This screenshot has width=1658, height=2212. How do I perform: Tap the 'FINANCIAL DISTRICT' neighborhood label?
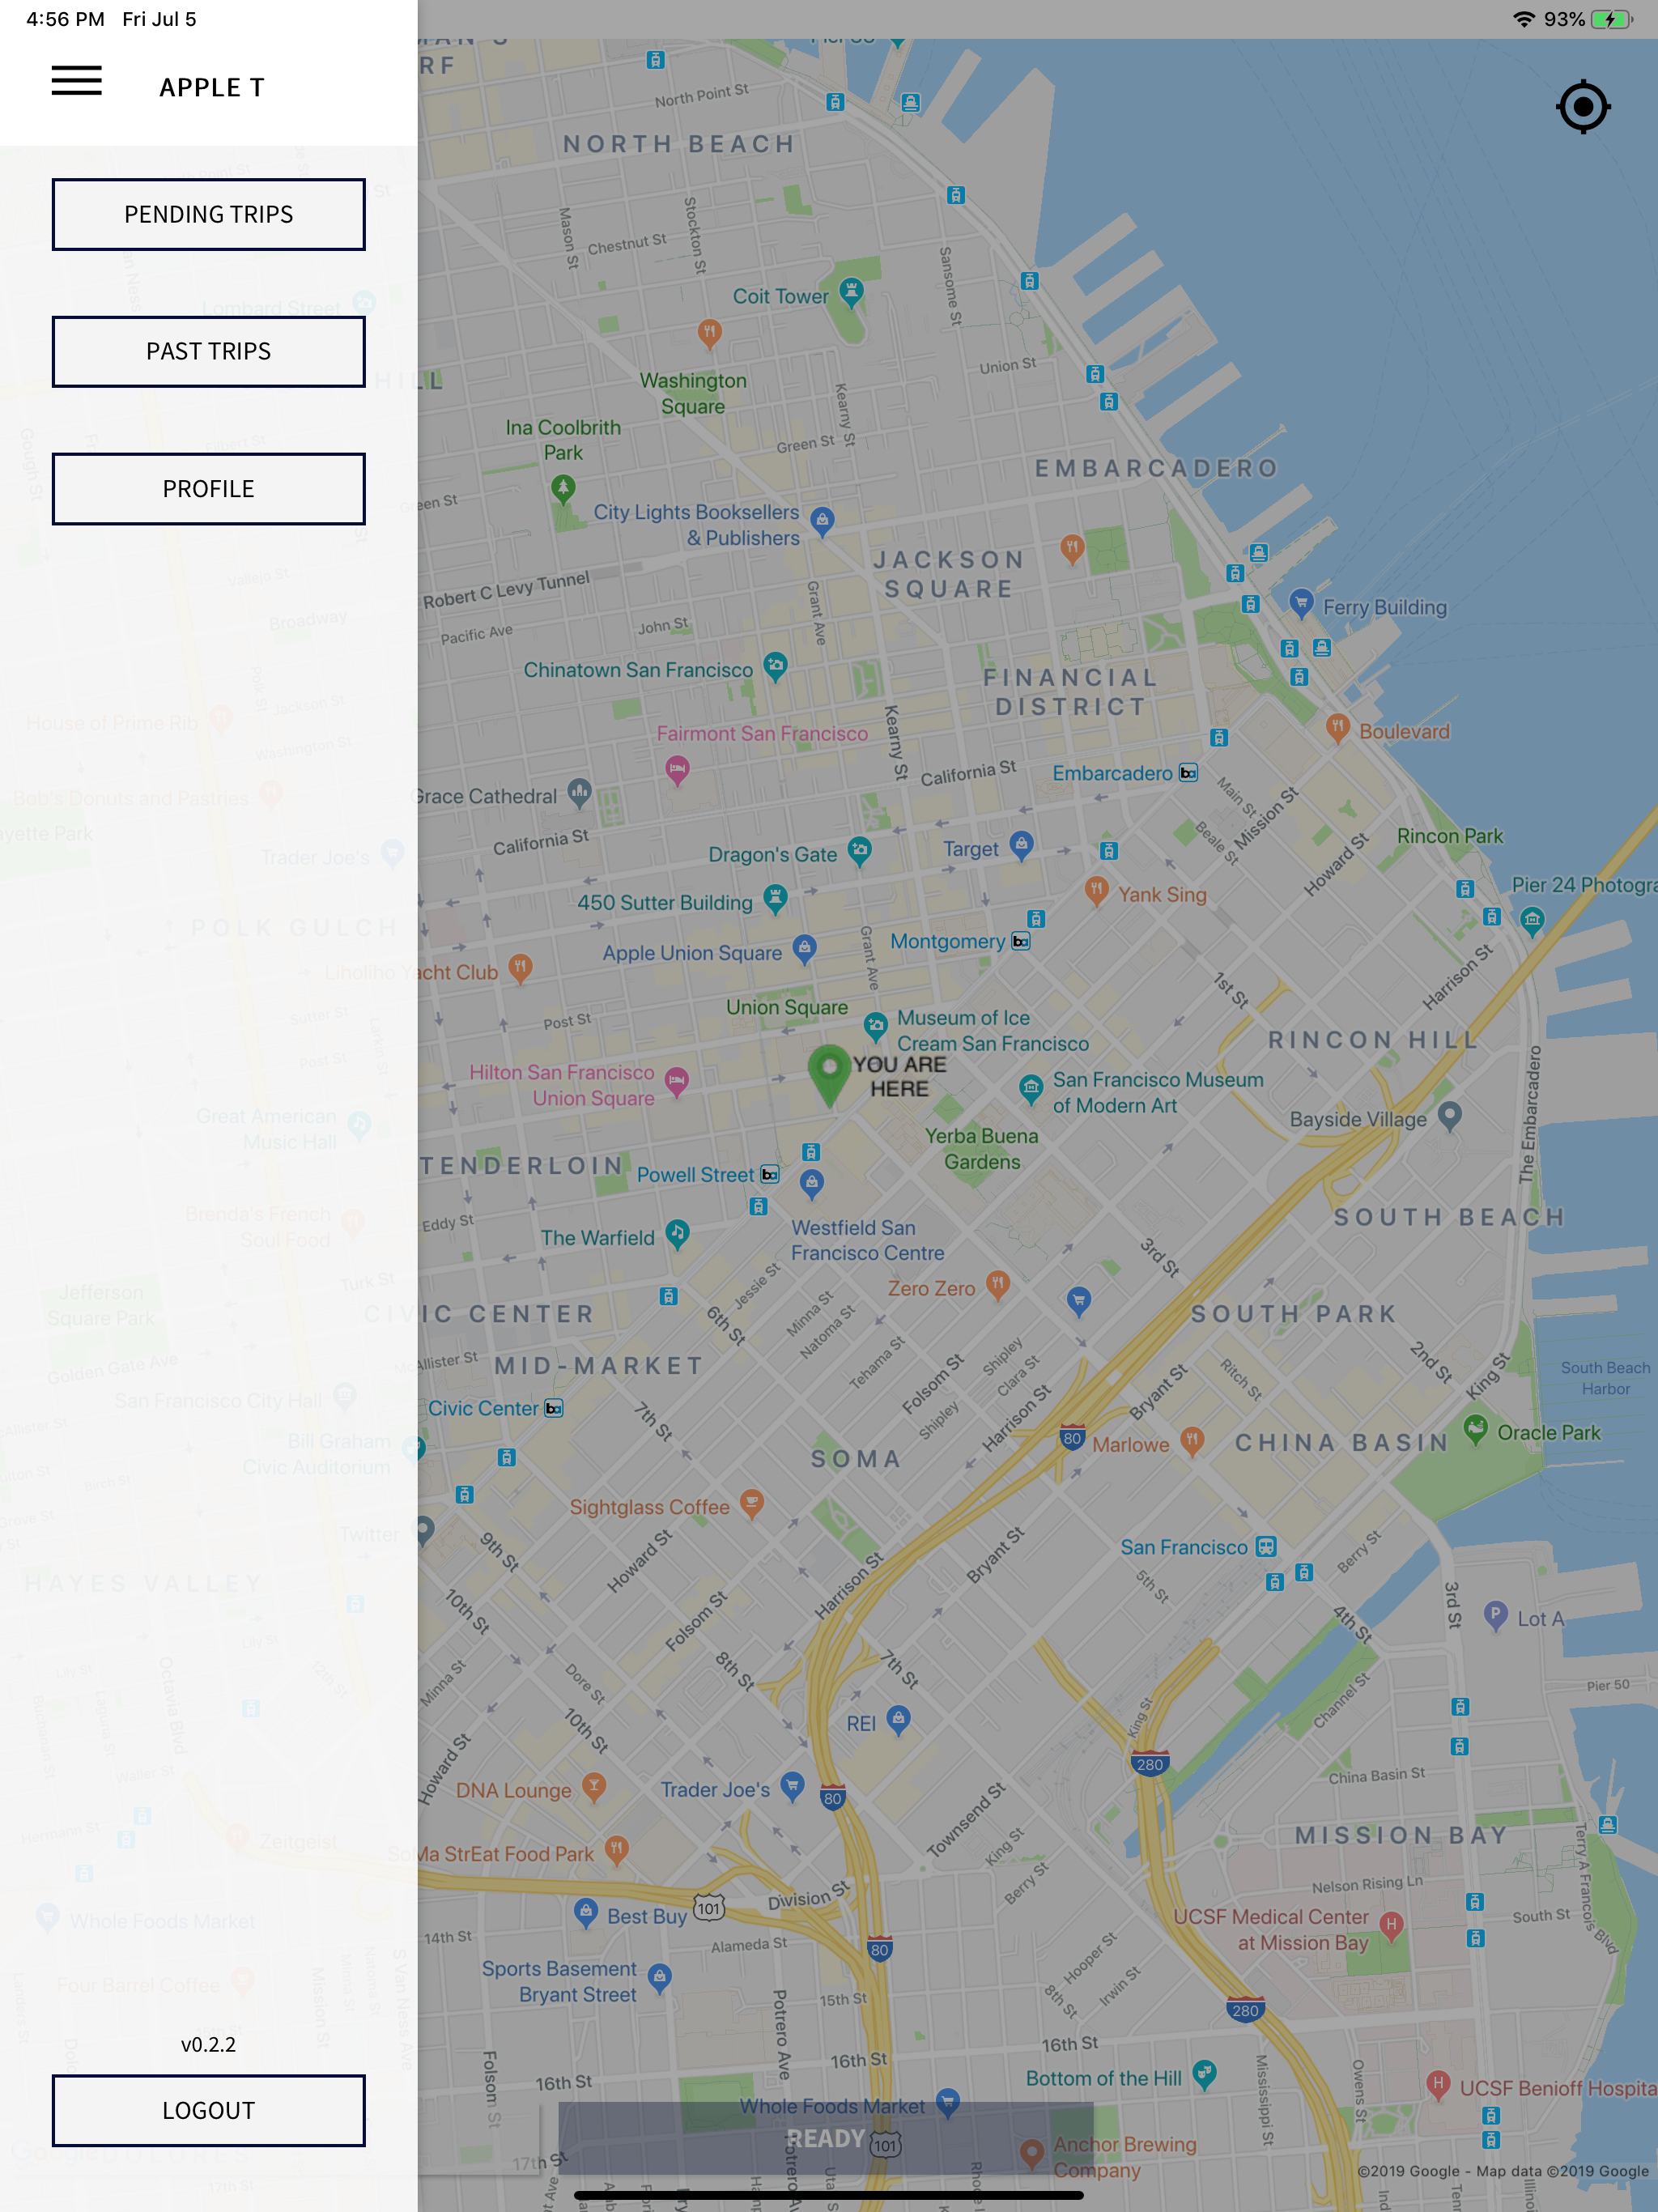pos(1071,692)
